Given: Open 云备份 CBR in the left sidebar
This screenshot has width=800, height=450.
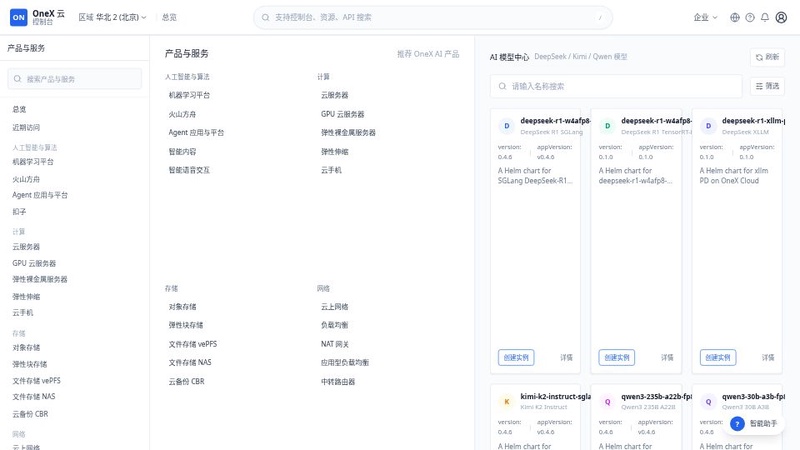Looking at the screenshot, I should [x=30, y=414].
